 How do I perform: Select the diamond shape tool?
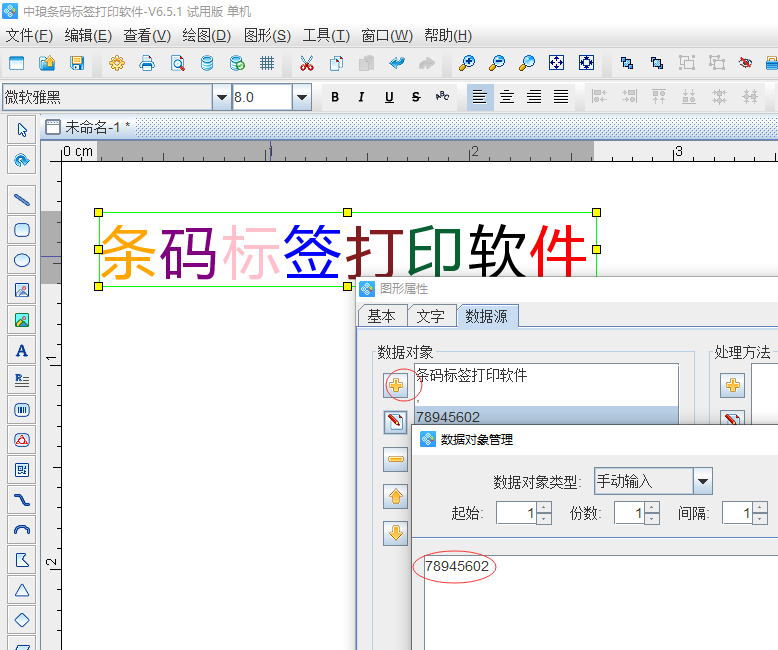click(22, 620)
